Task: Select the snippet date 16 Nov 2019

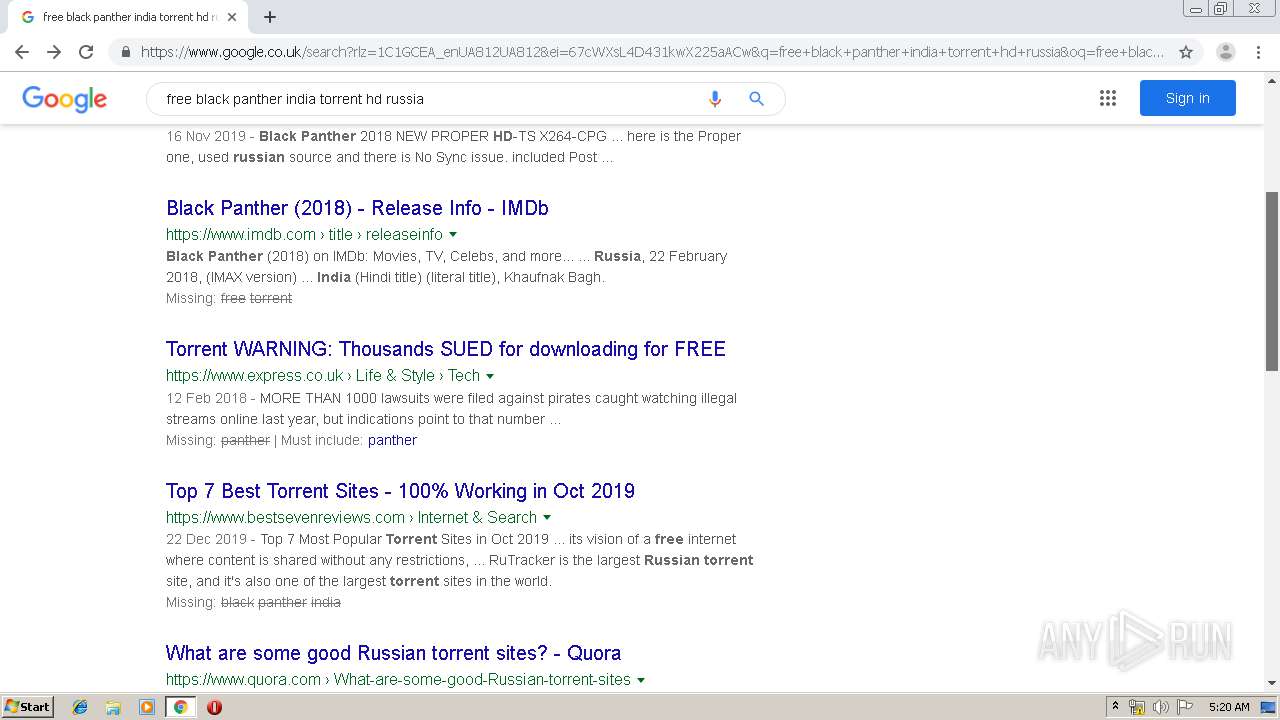Action: [x=206, y=136]
